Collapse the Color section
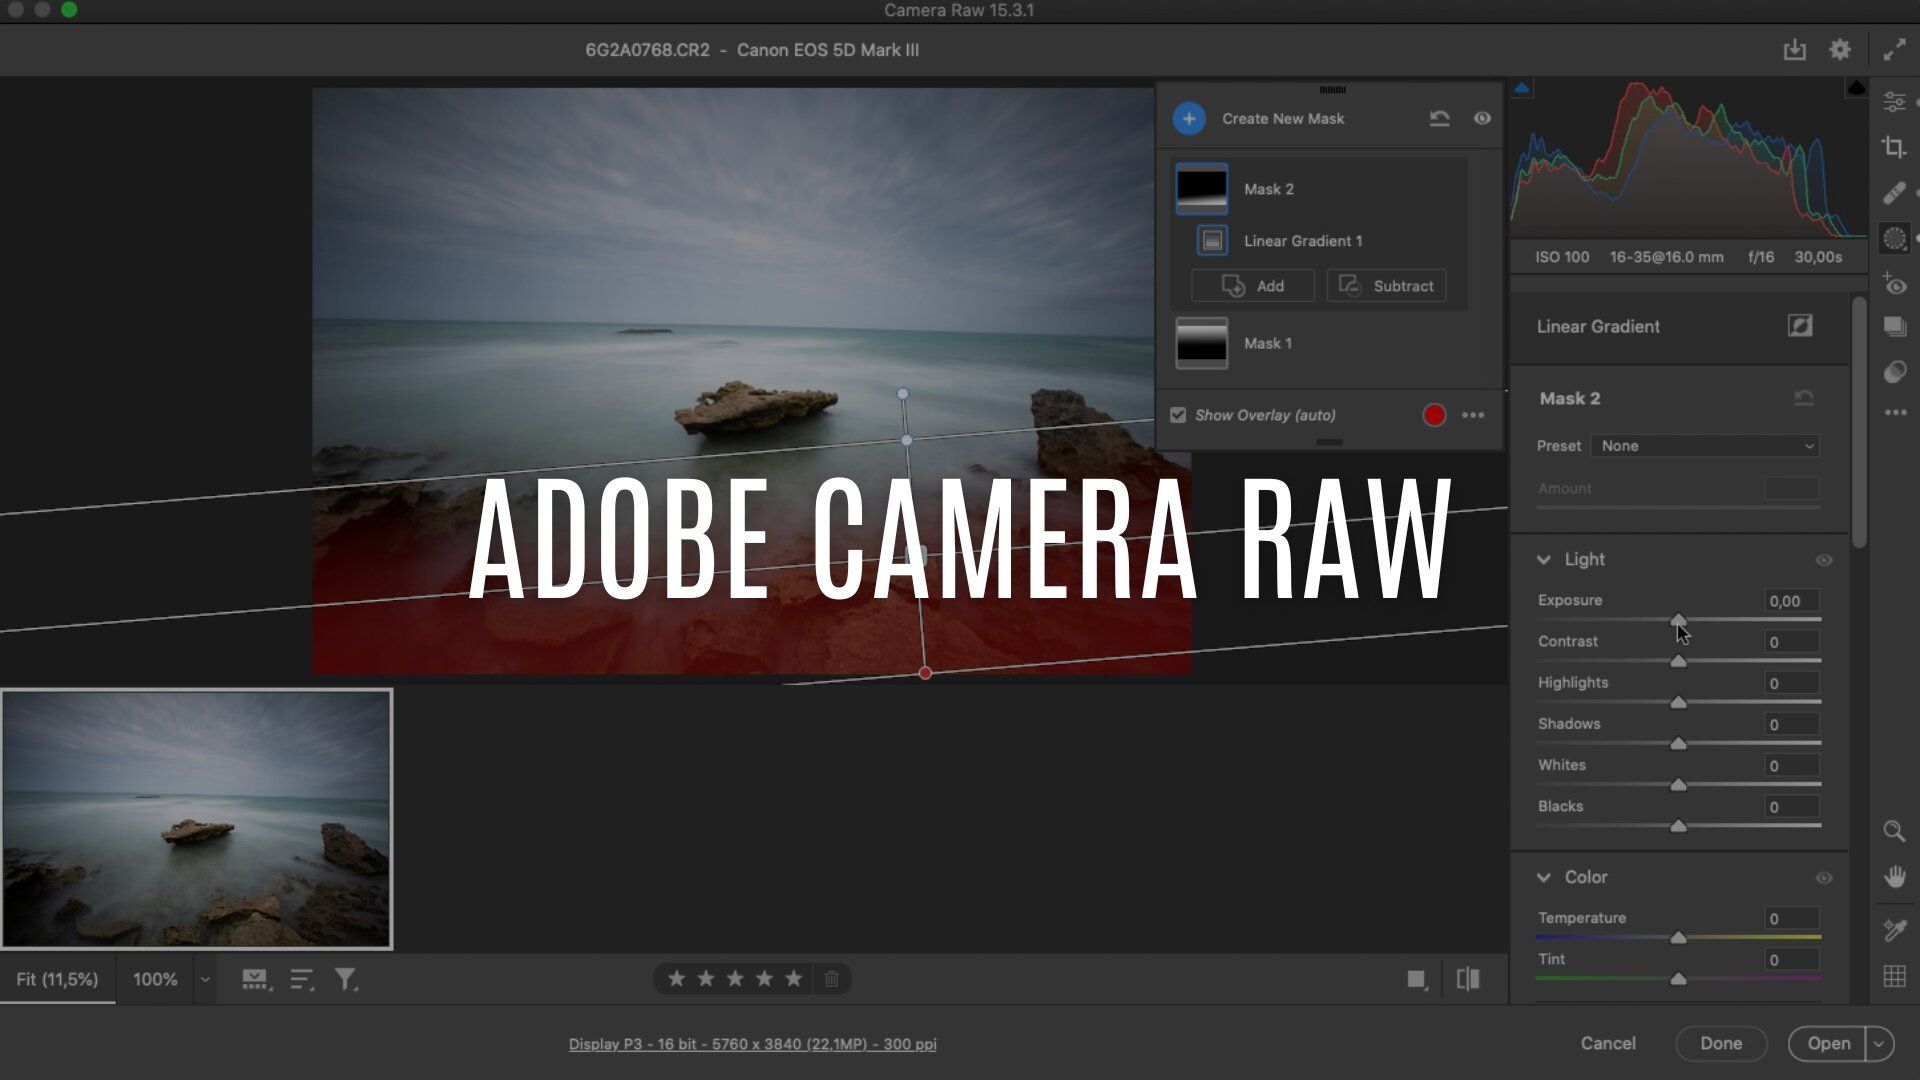 [1544, 877]
